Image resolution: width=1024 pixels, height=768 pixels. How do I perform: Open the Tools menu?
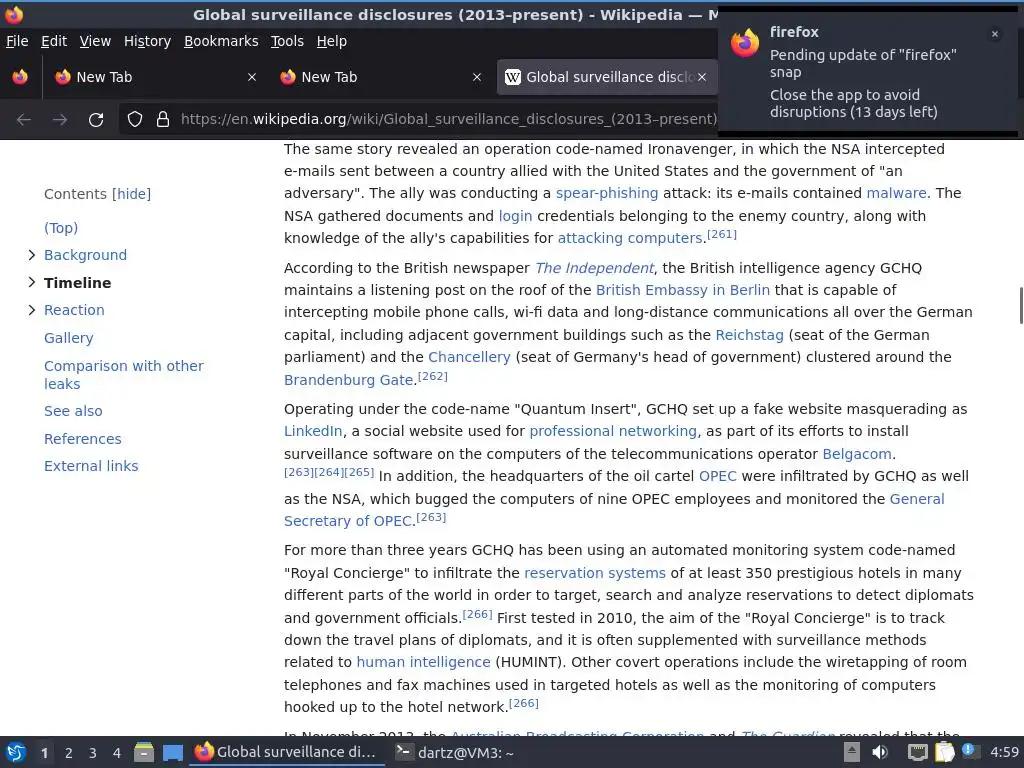287,41
